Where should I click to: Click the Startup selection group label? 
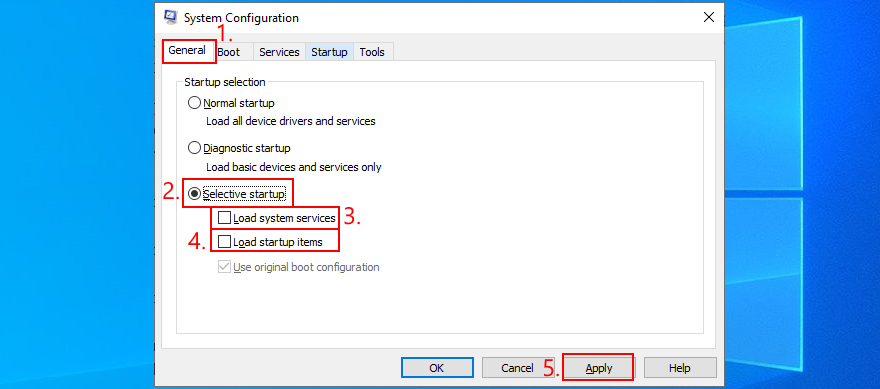(225, 82)
